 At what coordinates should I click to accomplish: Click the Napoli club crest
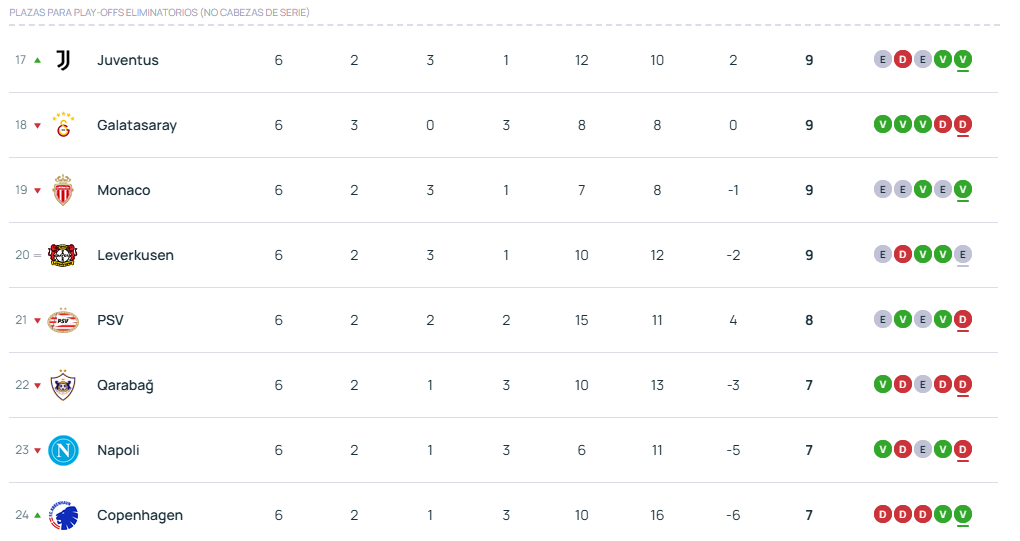click(x=63, y=450)
